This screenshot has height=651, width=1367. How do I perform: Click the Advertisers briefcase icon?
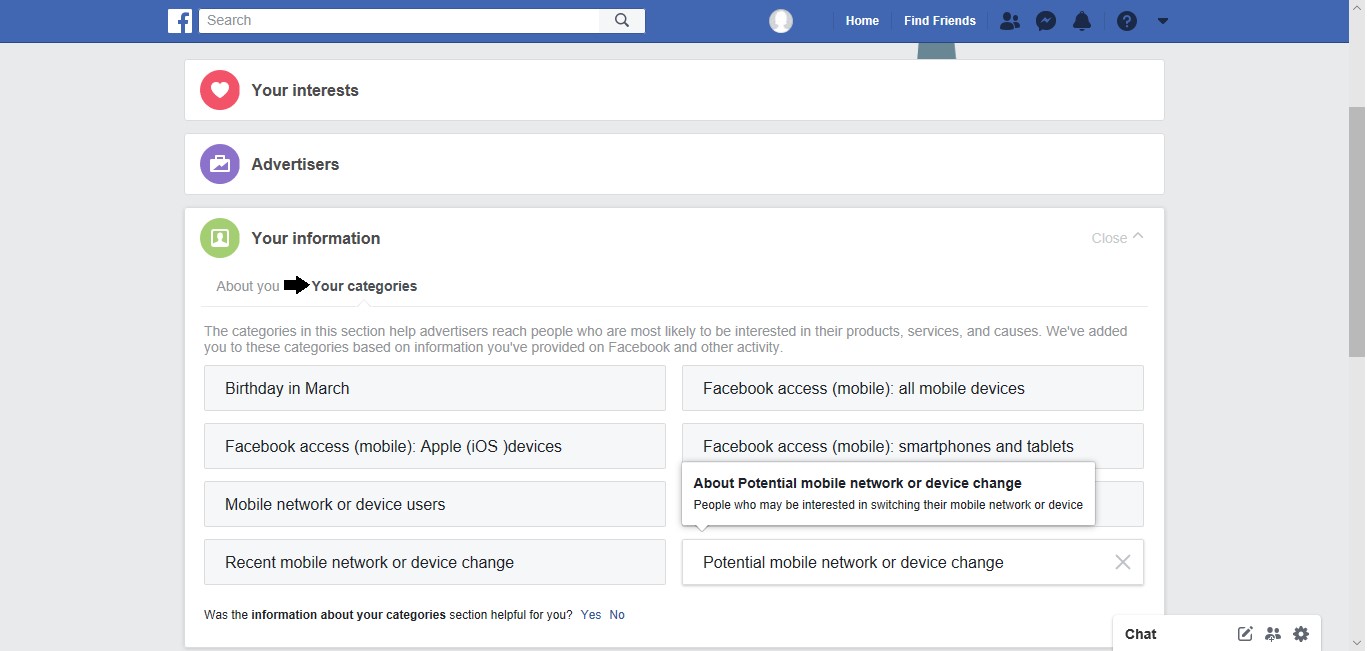pyautogui.click(x=220, y=164)
